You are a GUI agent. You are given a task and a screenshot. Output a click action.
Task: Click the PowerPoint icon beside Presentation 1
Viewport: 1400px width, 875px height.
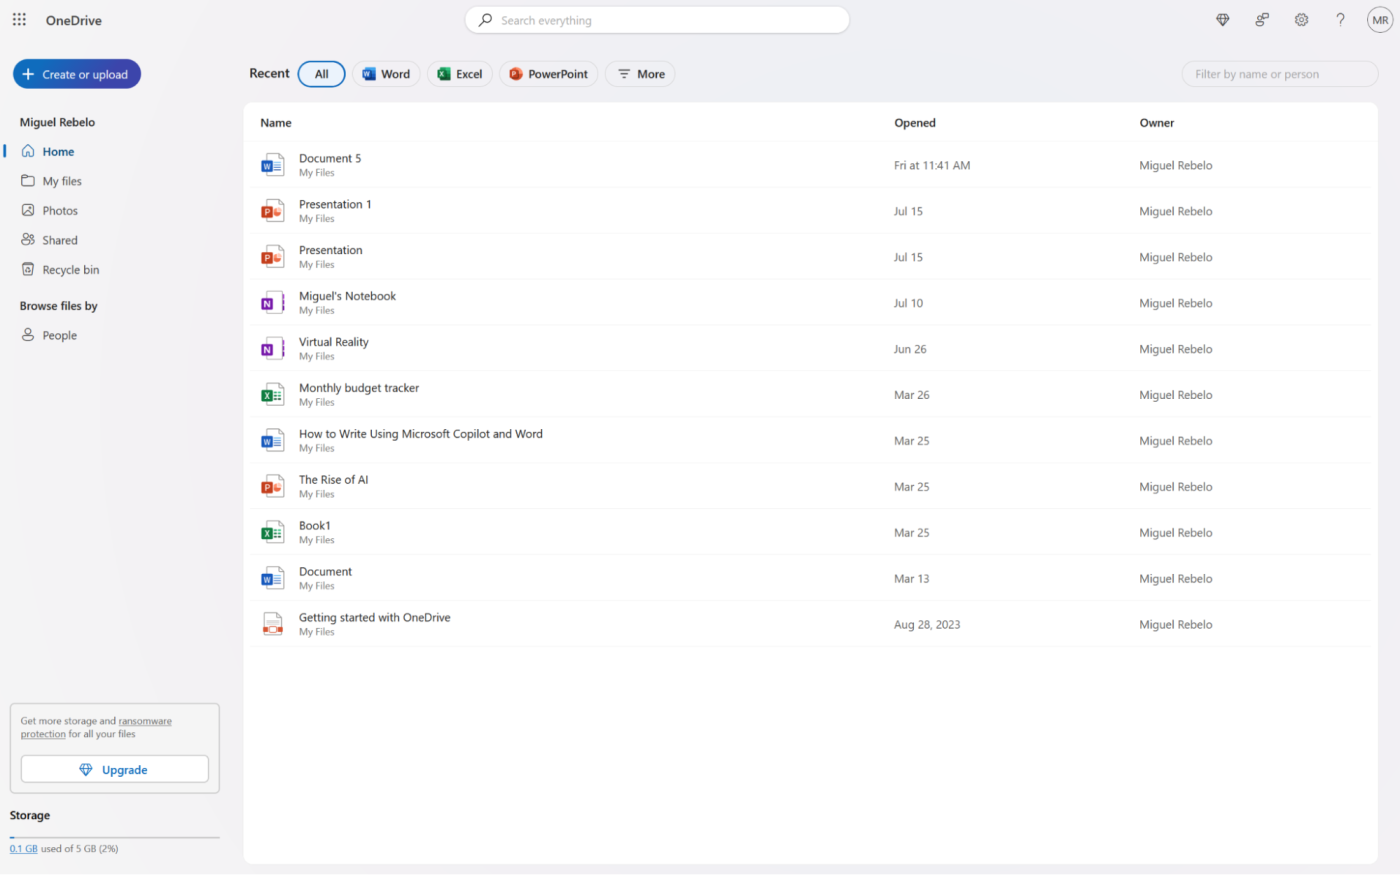click(272, 211)
